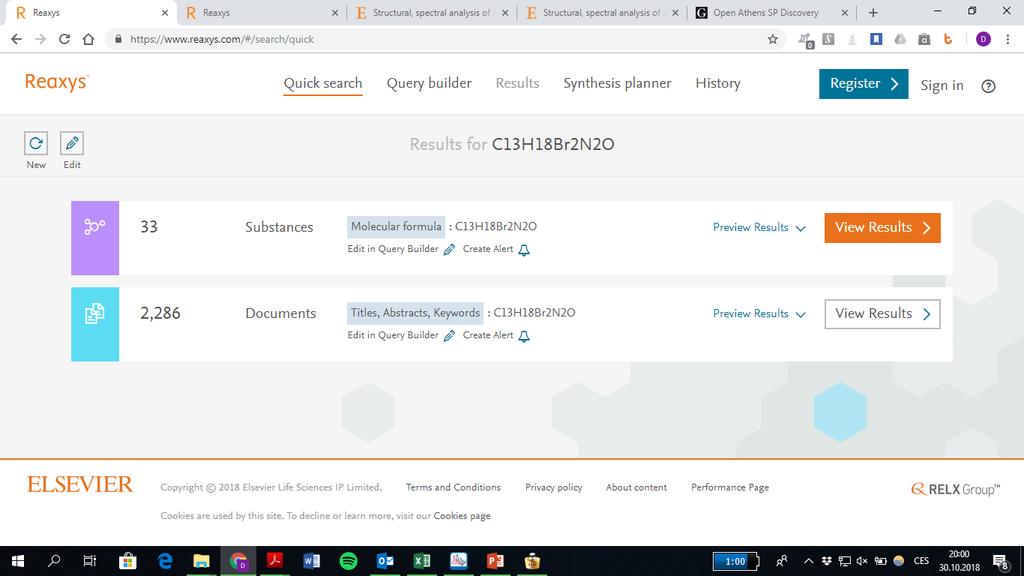Click the pencil icon beside Substances Edit in Query Builder

pos(449,249)
